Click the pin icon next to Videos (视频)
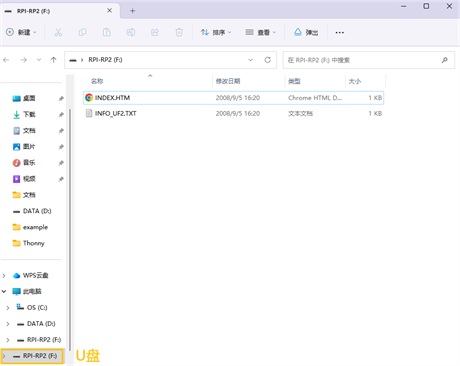Screen dimensions: 460x366 tap(61, 179)
